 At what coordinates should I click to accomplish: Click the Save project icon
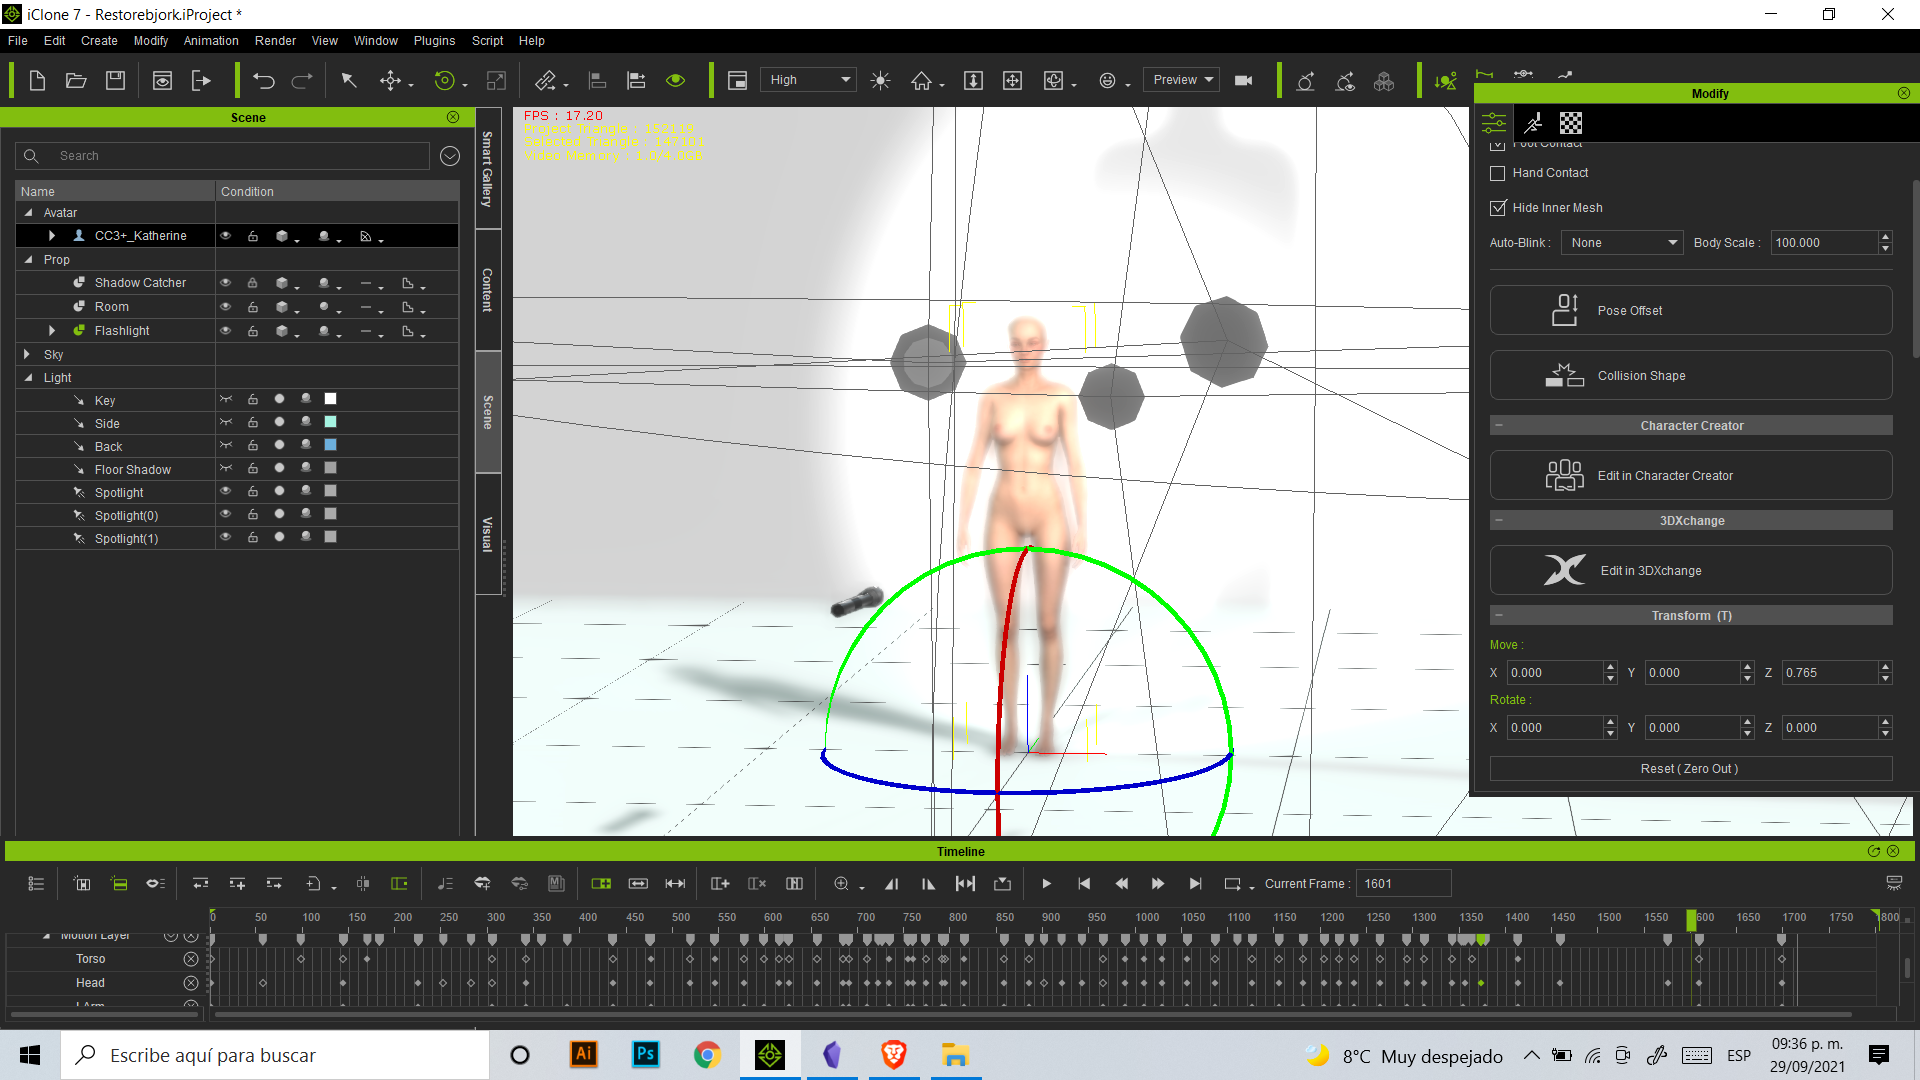116,81
